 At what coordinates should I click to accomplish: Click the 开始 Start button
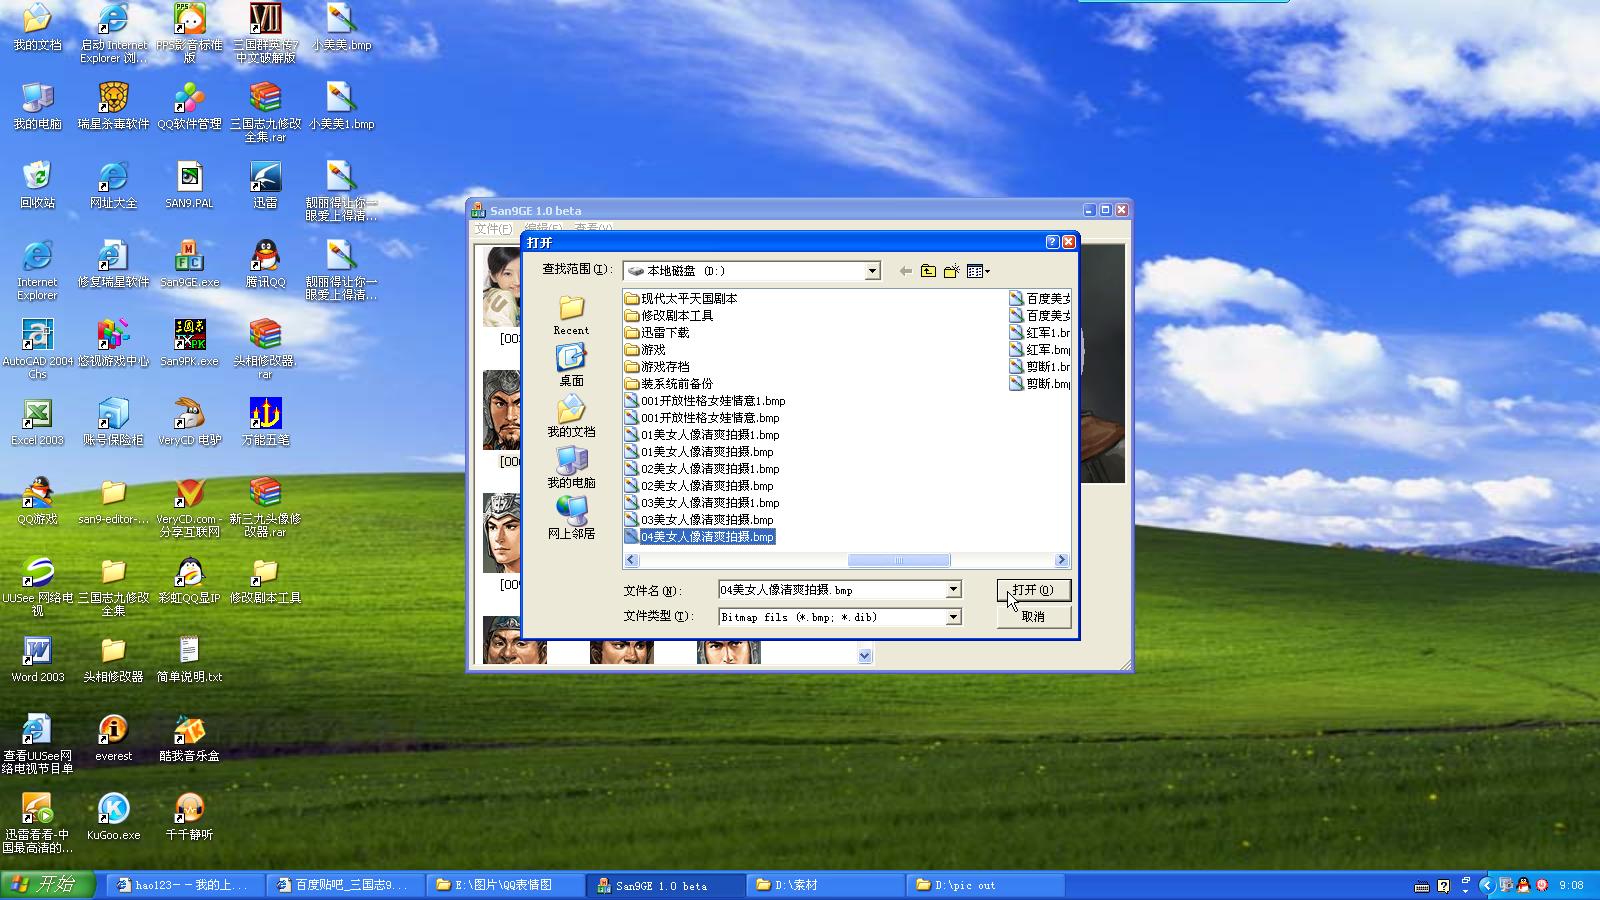(x=47, y=884)
